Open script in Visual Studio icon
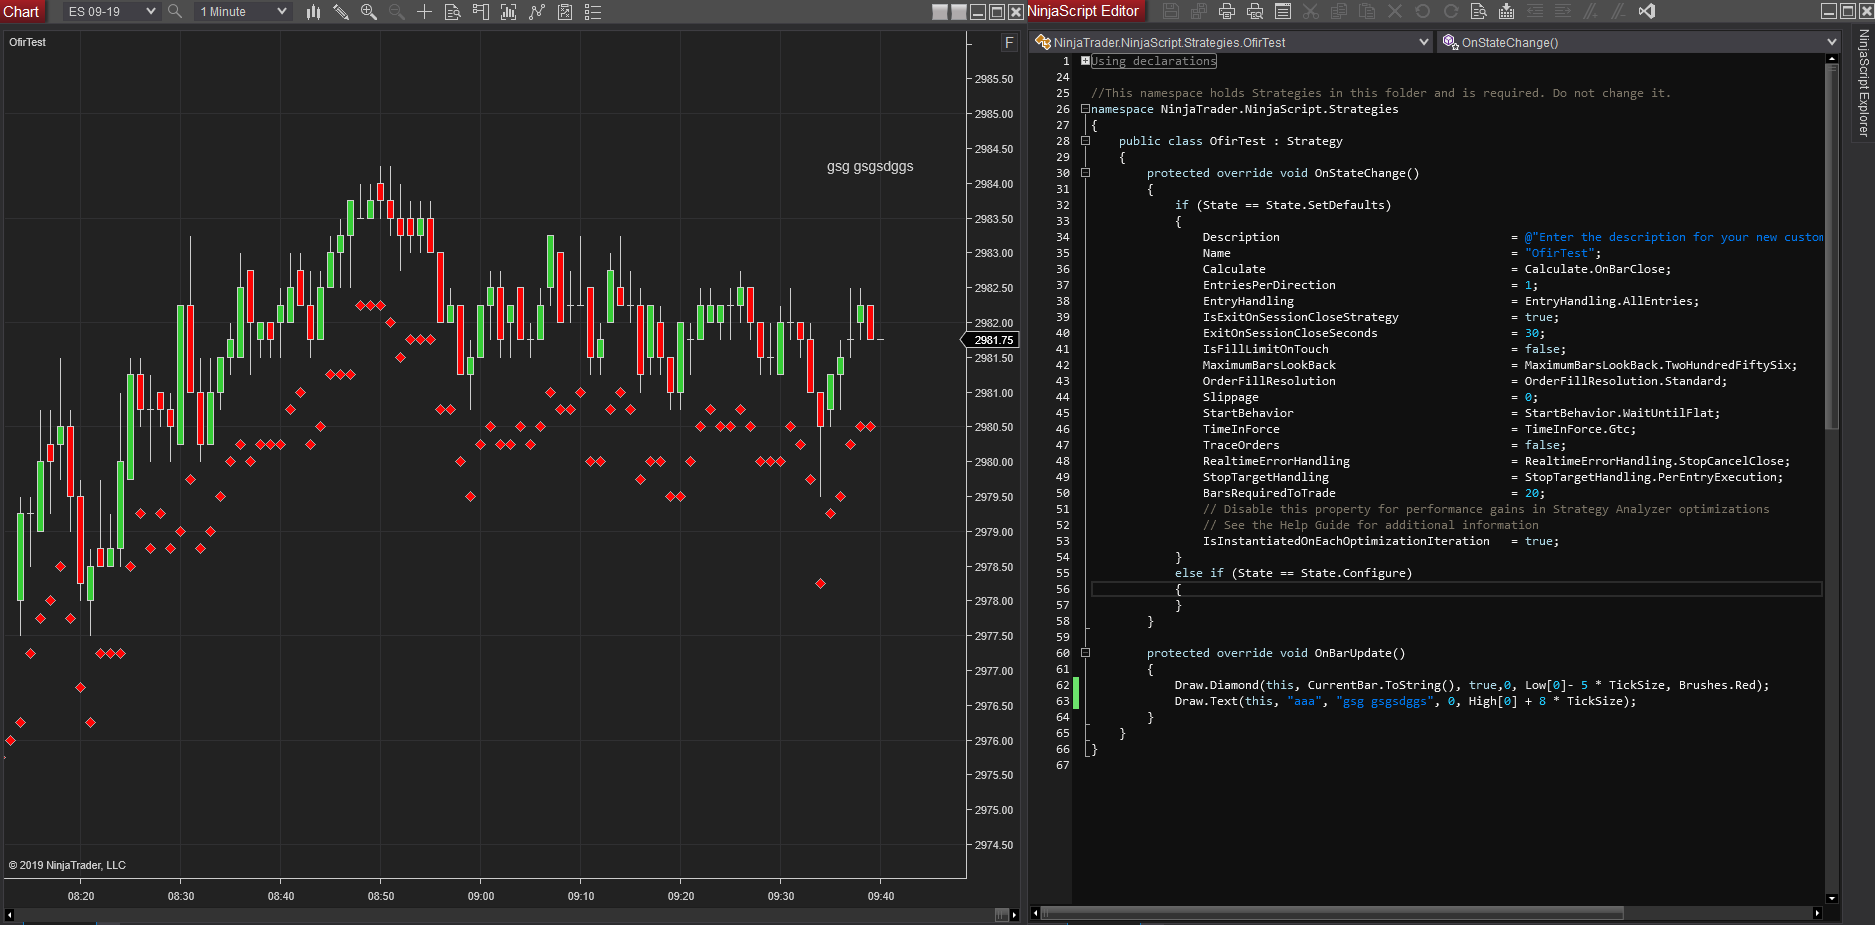 pyautogui.click(x=1646, y=12)
